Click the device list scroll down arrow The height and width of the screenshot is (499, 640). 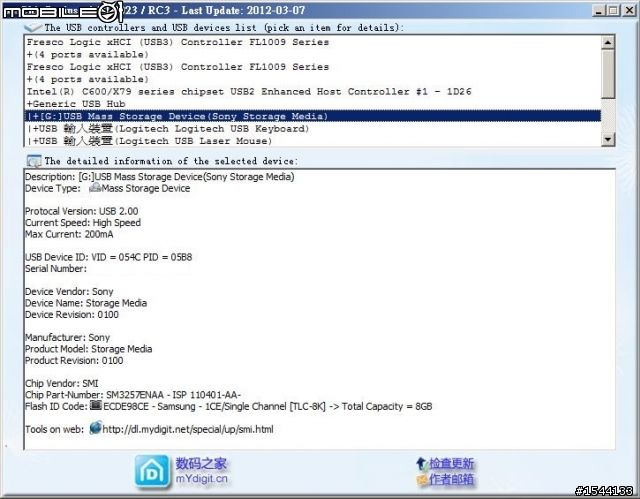(x=608, y=140)
